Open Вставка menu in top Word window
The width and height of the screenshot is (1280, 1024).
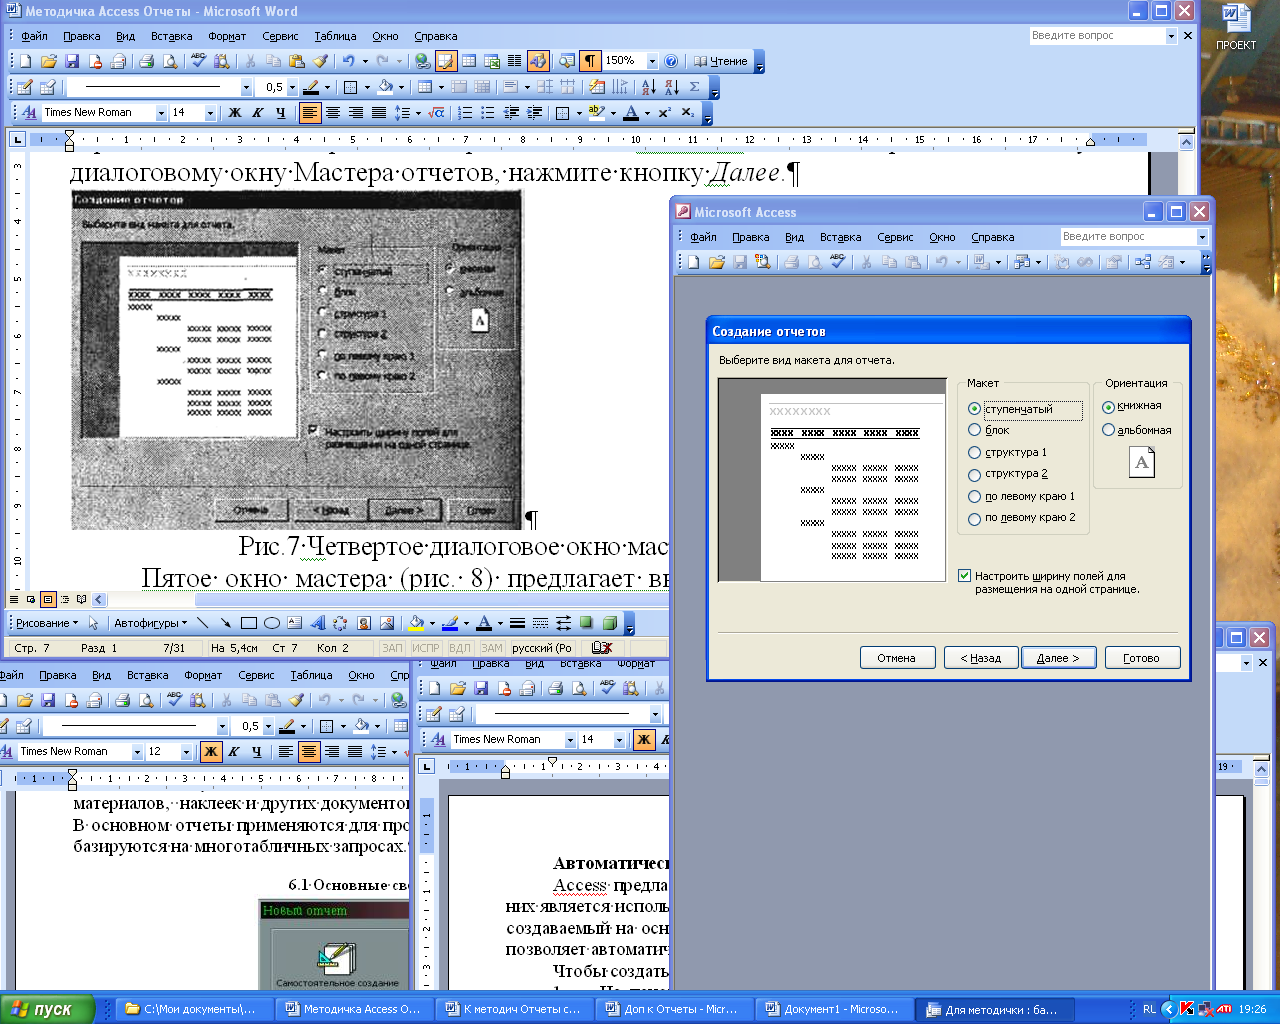(171, 36)
